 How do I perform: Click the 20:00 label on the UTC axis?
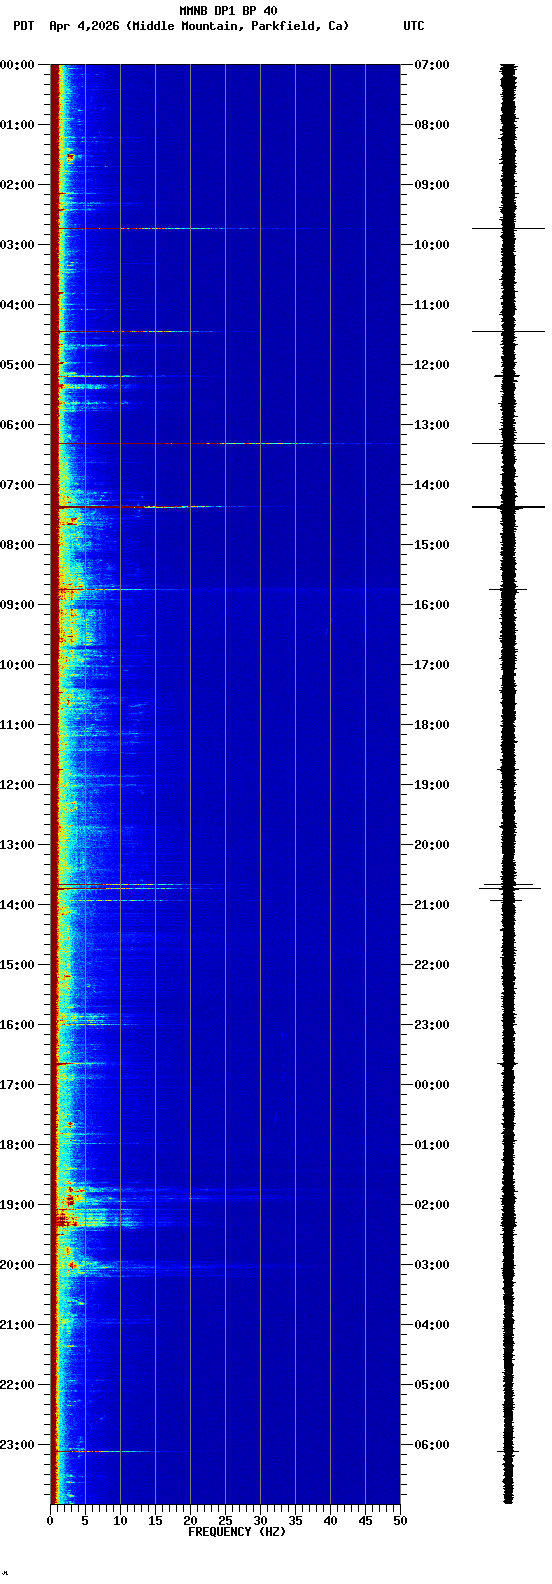point(432,845)
